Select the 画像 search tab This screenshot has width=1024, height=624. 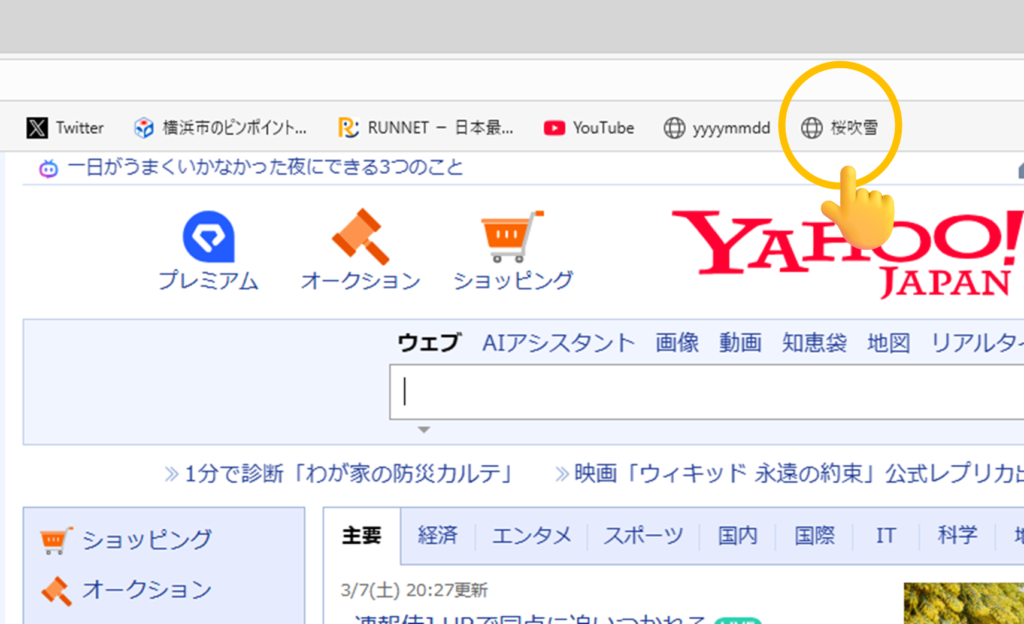[677, 343]
